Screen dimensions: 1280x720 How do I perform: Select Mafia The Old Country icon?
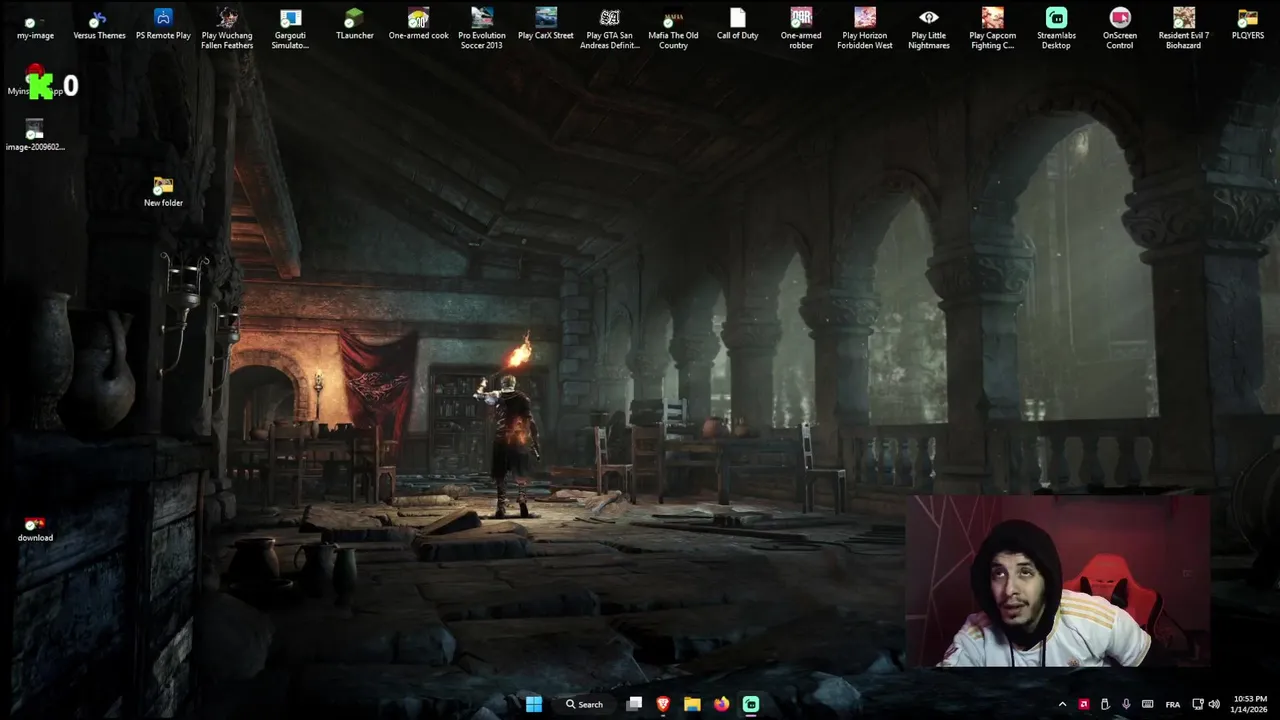[674, 30]
